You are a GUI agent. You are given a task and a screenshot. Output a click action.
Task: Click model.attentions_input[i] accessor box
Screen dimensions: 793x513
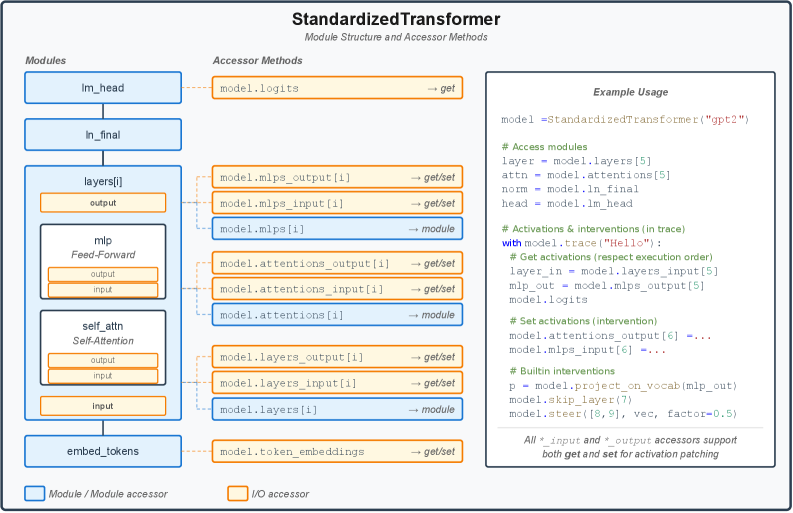pyautogui.click(x=337, y=289)
